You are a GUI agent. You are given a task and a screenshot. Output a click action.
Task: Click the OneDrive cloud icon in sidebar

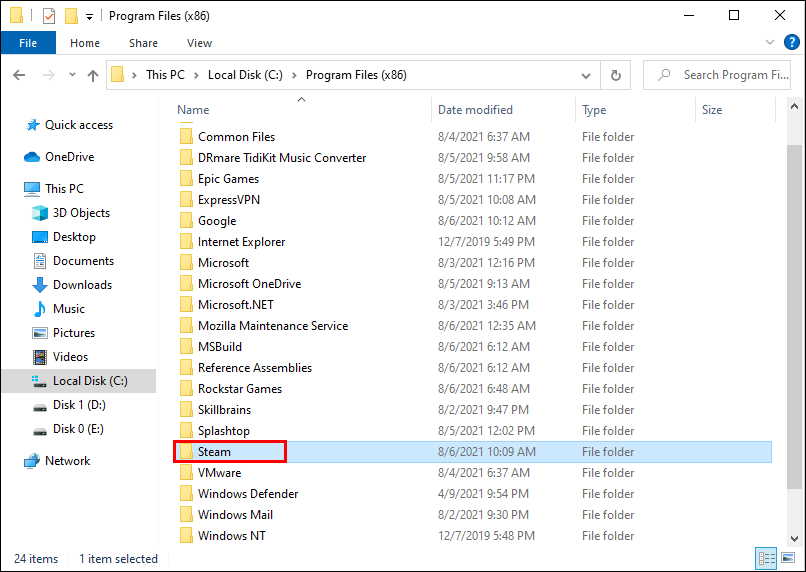click(x=32, y=157)
